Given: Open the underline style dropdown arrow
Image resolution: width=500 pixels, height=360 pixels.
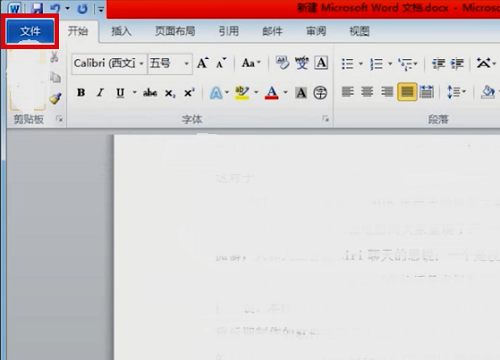Looking at the screenshot, I should [135, 92].
